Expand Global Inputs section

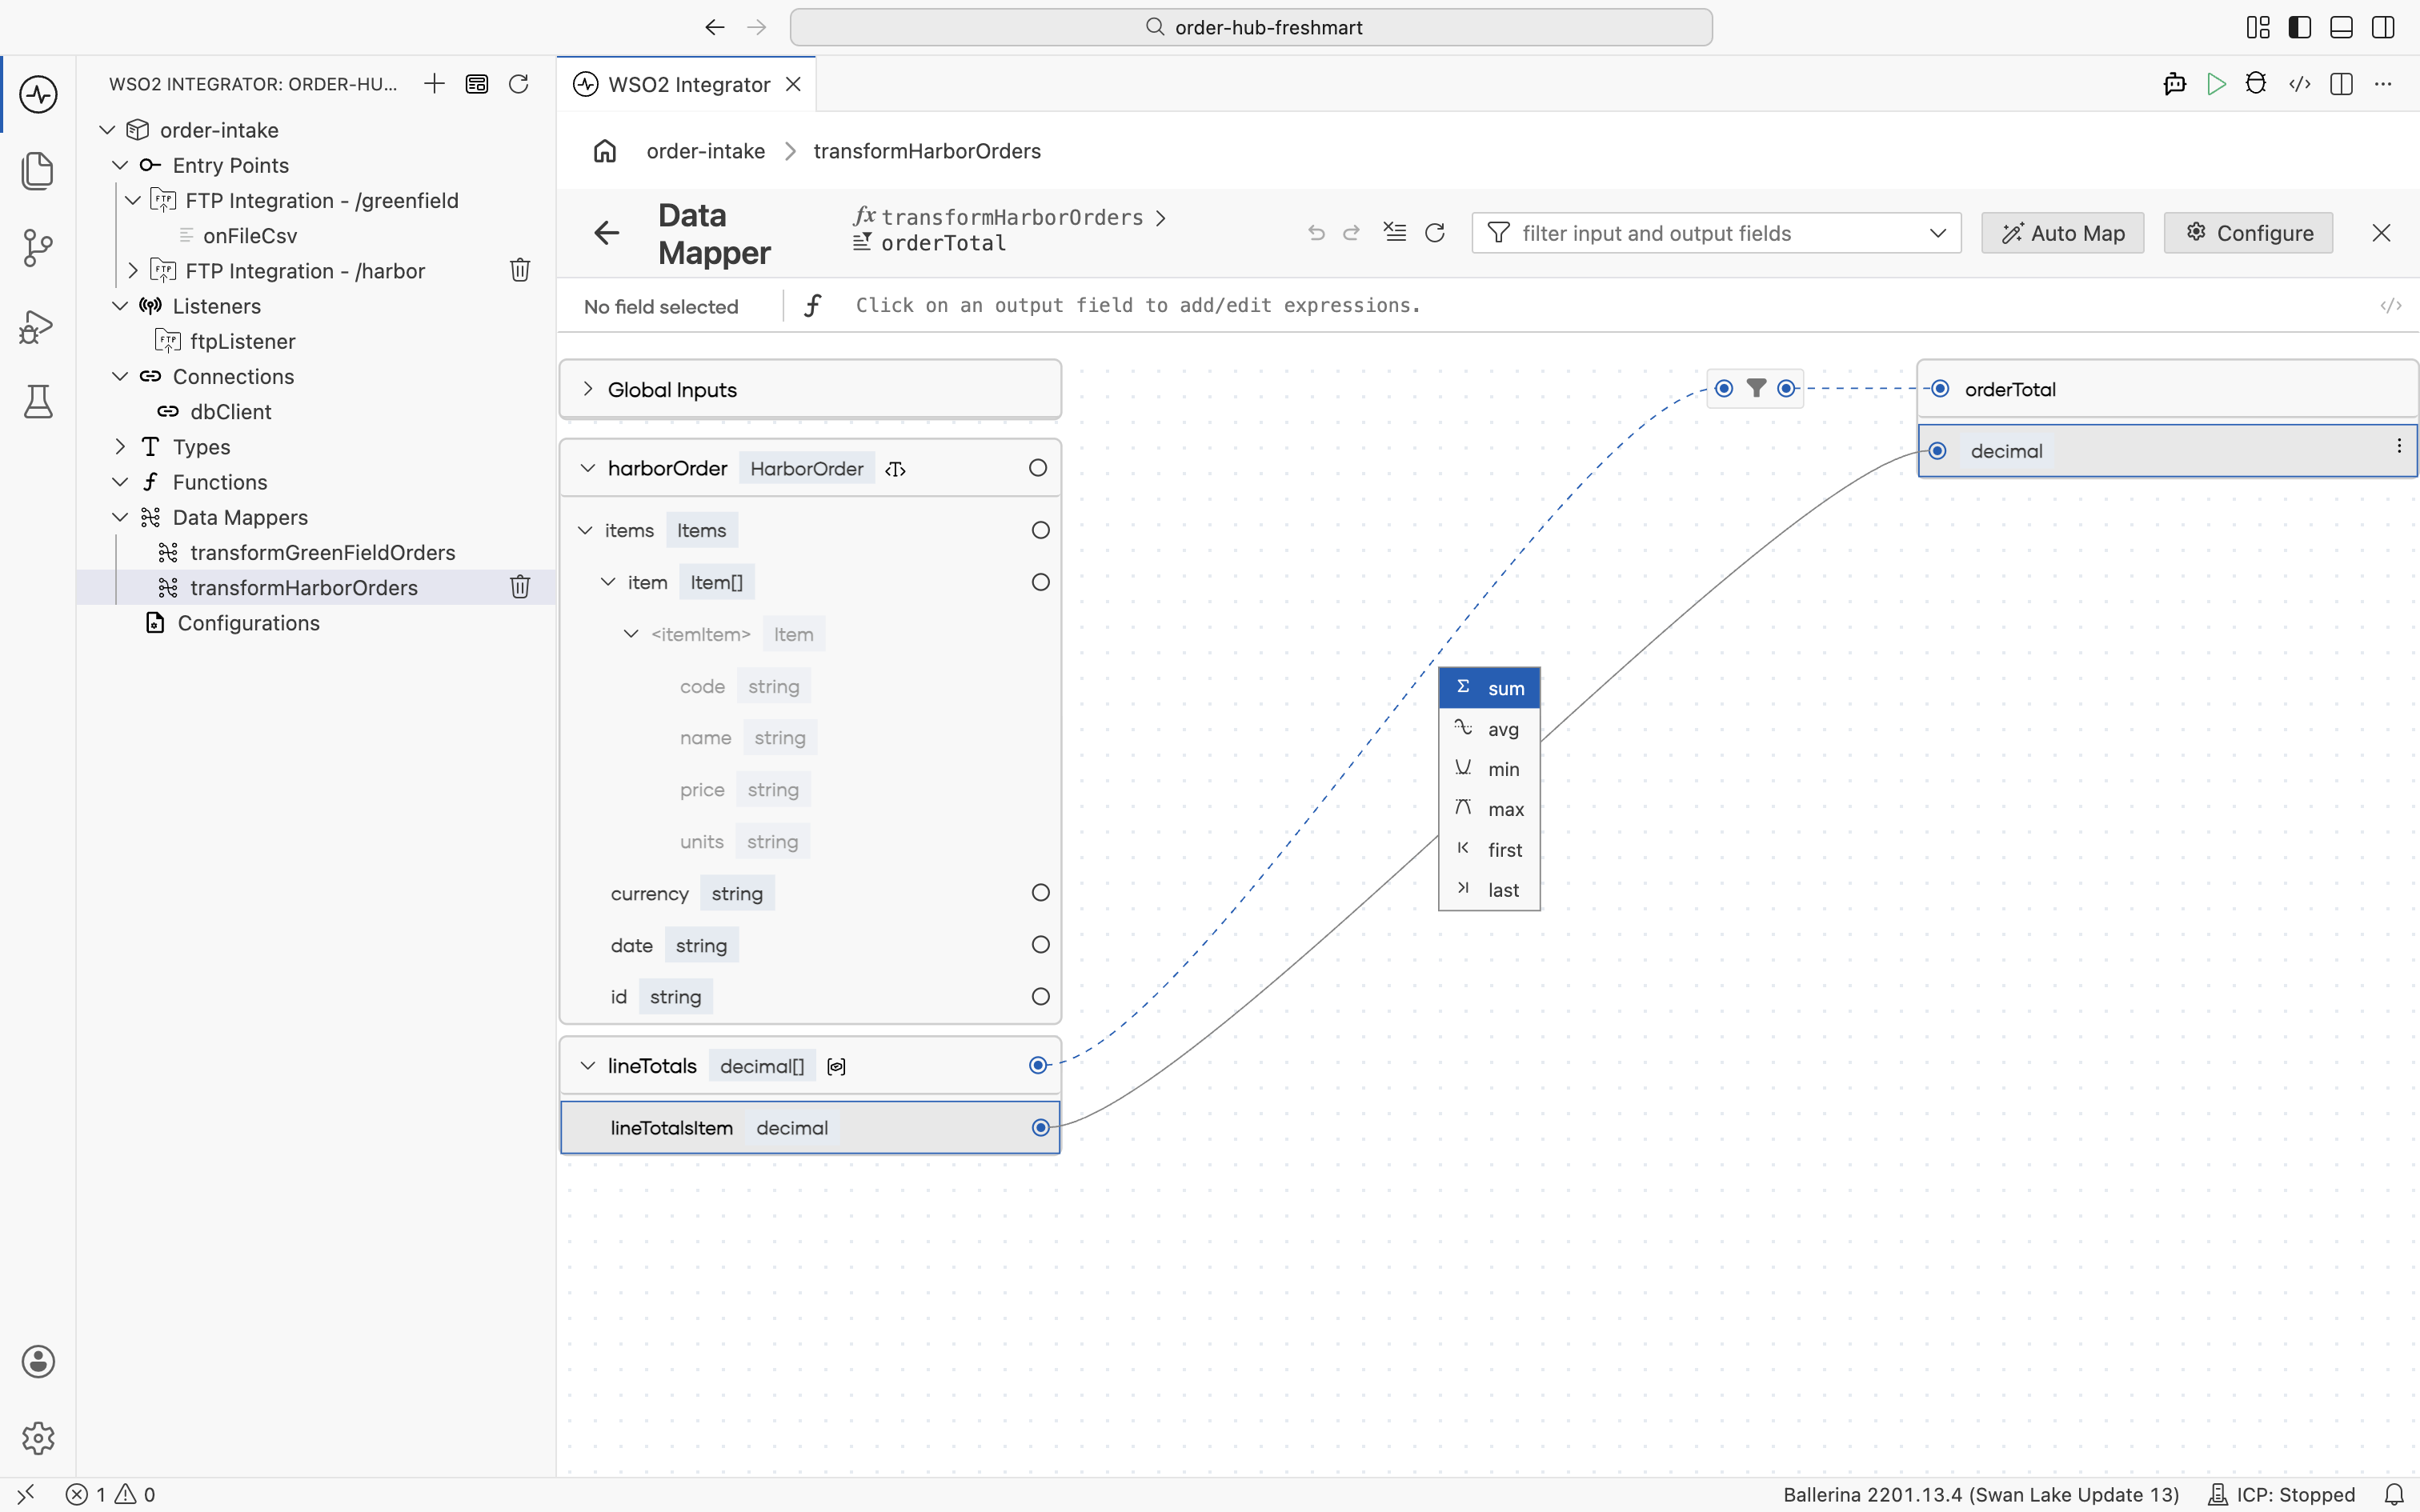[x=588, y=389]
